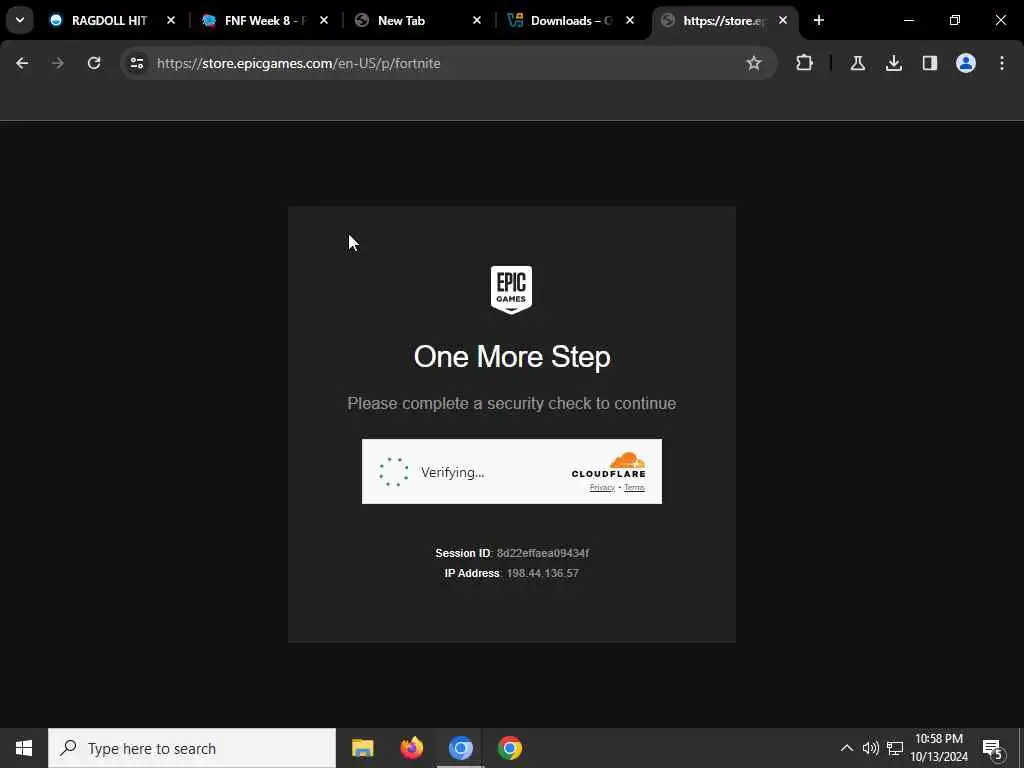The height and width of the screenshot is (768, 1024).
Task: Bookmark this page with star icon
Action: pos(754,63)
